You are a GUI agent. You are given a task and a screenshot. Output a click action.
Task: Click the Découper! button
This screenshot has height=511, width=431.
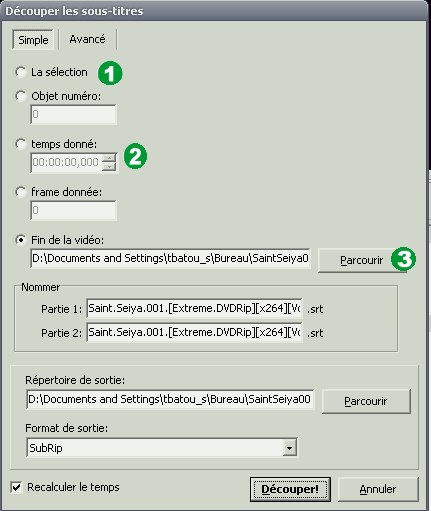[x=290, y=489]
